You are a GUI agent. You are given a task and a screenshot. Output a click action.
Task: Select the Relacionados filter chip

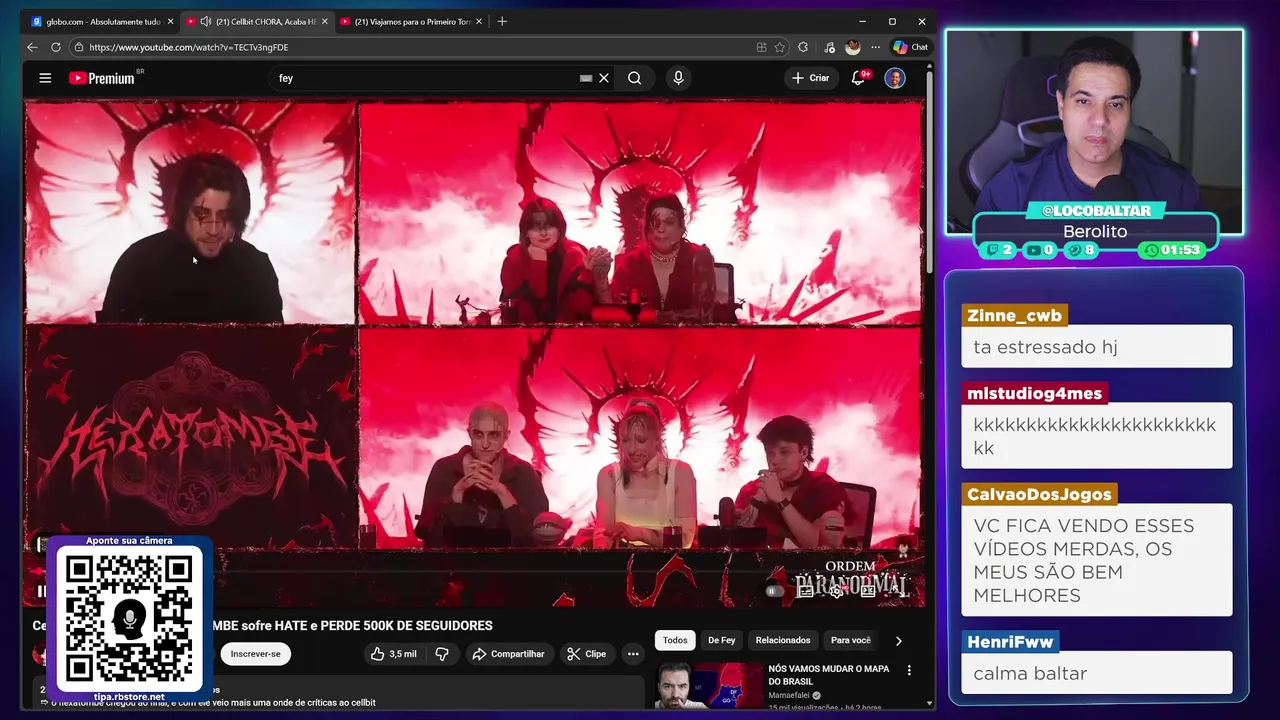tap(783, 640)
